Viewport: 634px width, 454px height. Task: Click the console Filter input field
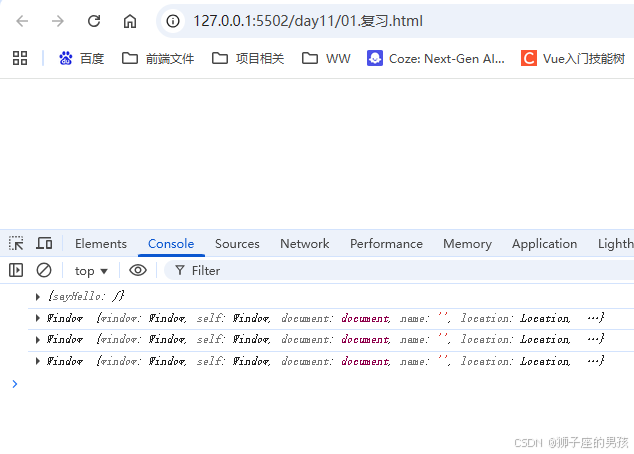[399, 270]
